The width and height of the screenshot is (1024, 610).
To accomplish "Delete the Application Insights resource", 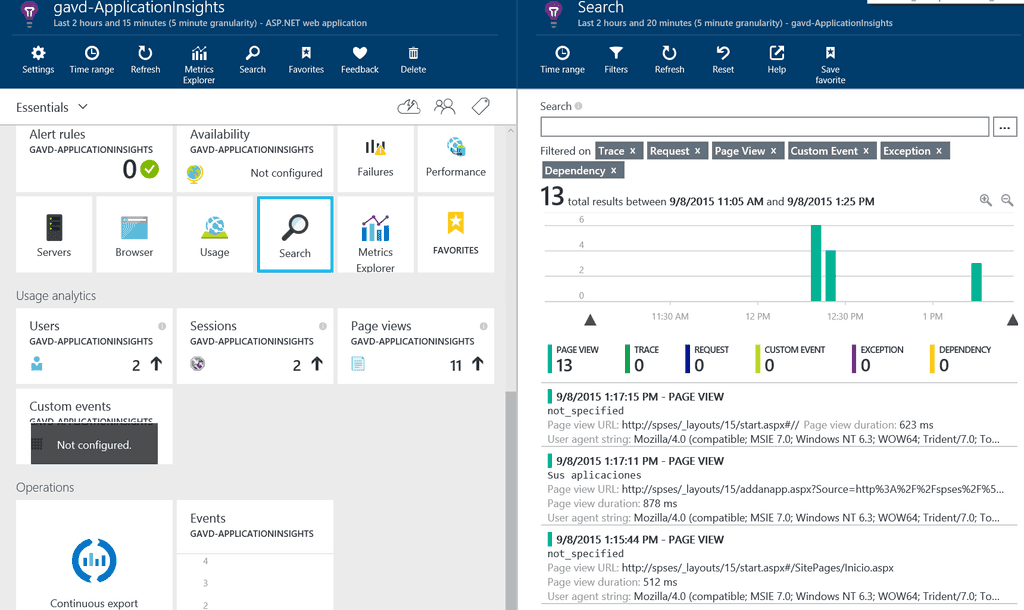I will 413,60.
